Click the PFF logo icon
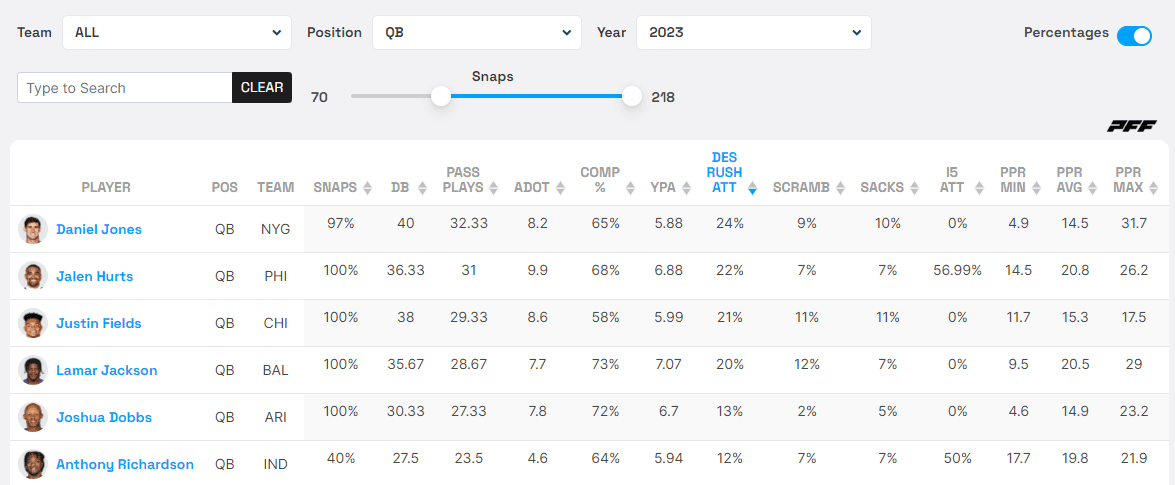 point(1131,126)
